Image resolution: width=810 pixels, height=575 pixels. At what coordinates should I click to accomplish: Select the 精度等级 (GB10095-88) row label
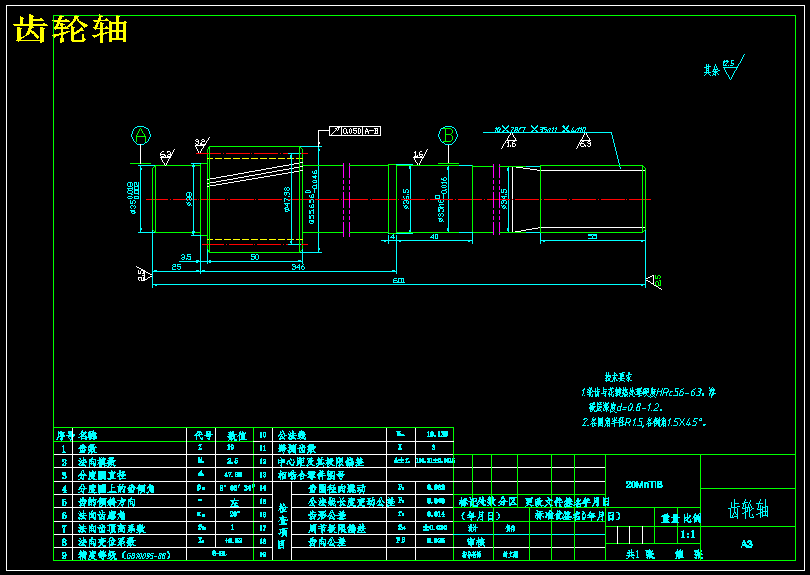pos(124,555)
